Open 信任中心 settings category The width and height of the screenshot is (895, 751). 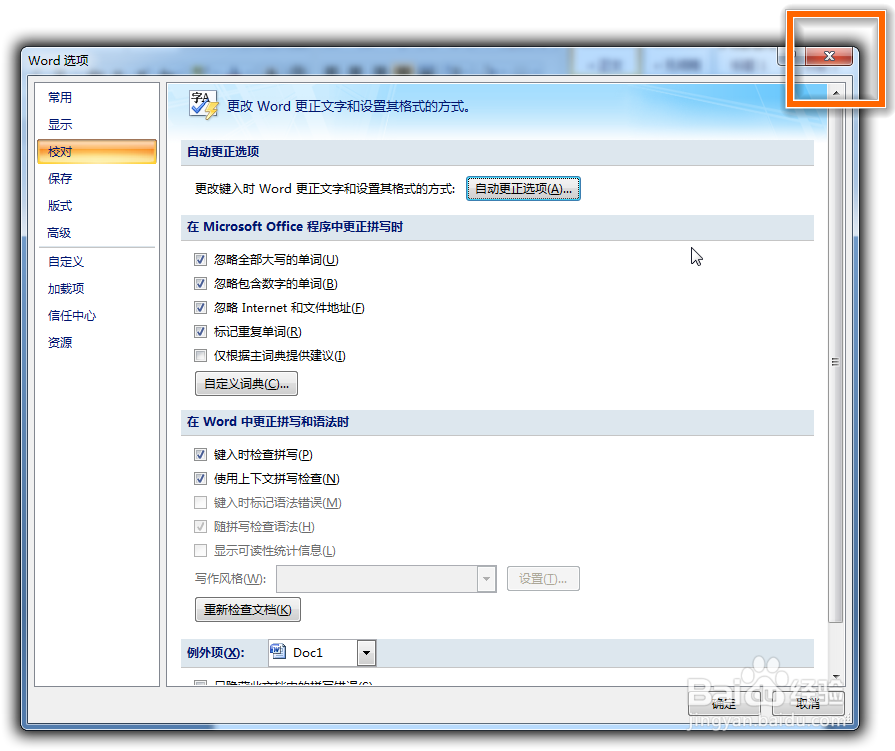tap(97, 316)
